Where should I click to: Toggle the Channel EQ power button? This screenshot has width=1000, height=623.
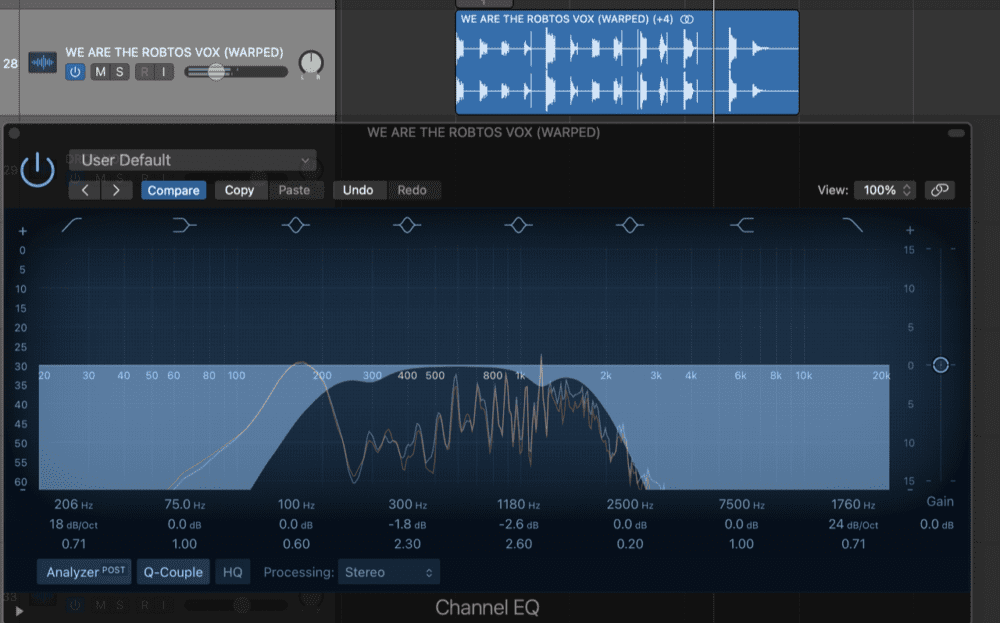[37, 169]
